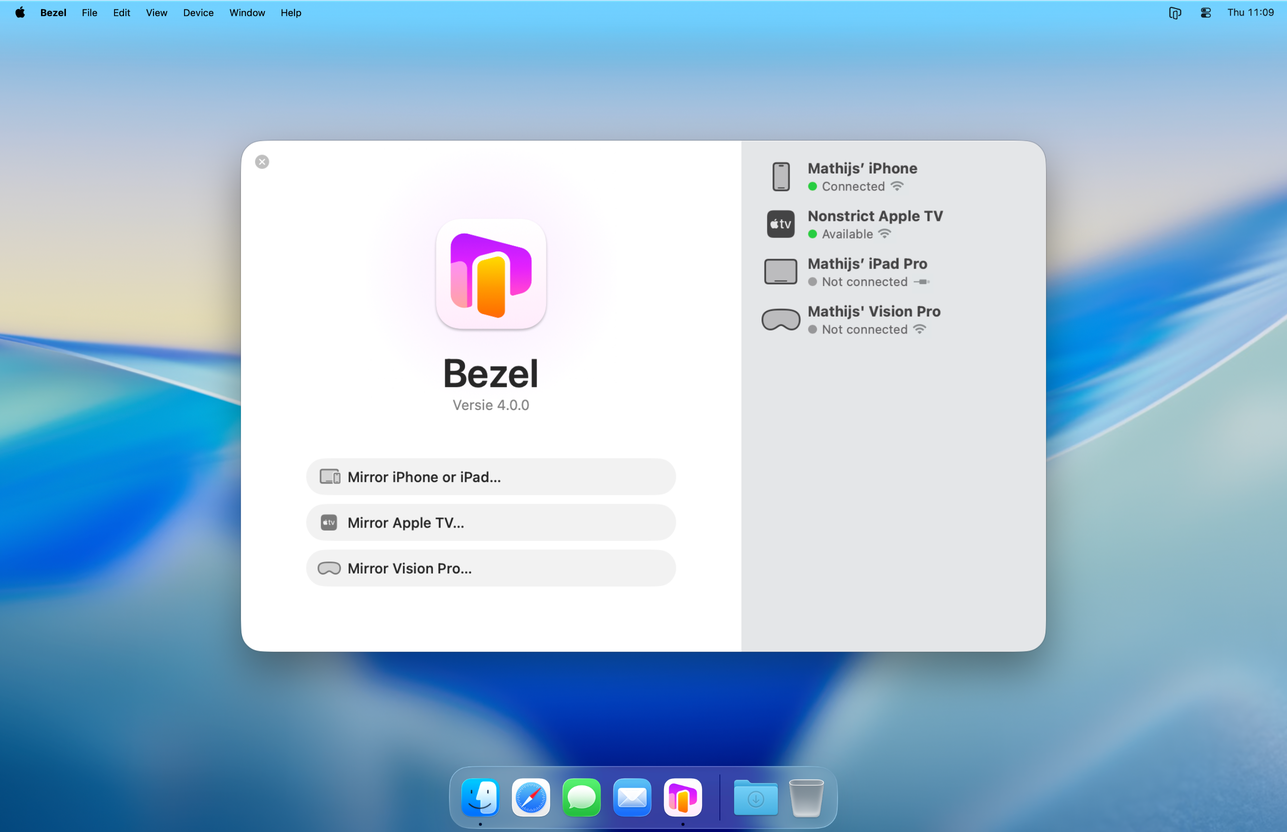Click the Bezel app logo in window
The image size is (1287, 832).
point(491,274)
